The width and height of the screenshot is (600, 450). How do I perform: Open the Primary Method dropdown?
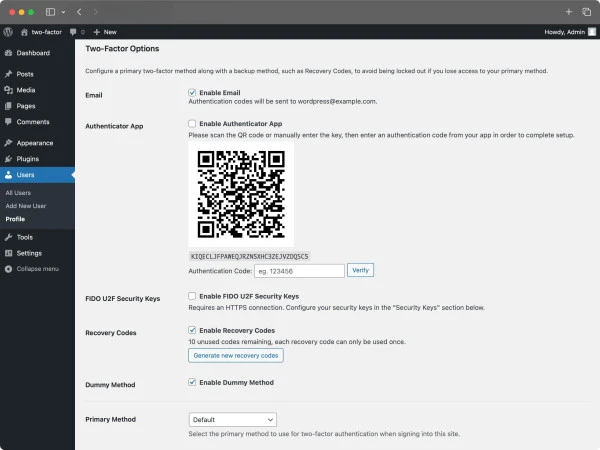click(232, 420)
